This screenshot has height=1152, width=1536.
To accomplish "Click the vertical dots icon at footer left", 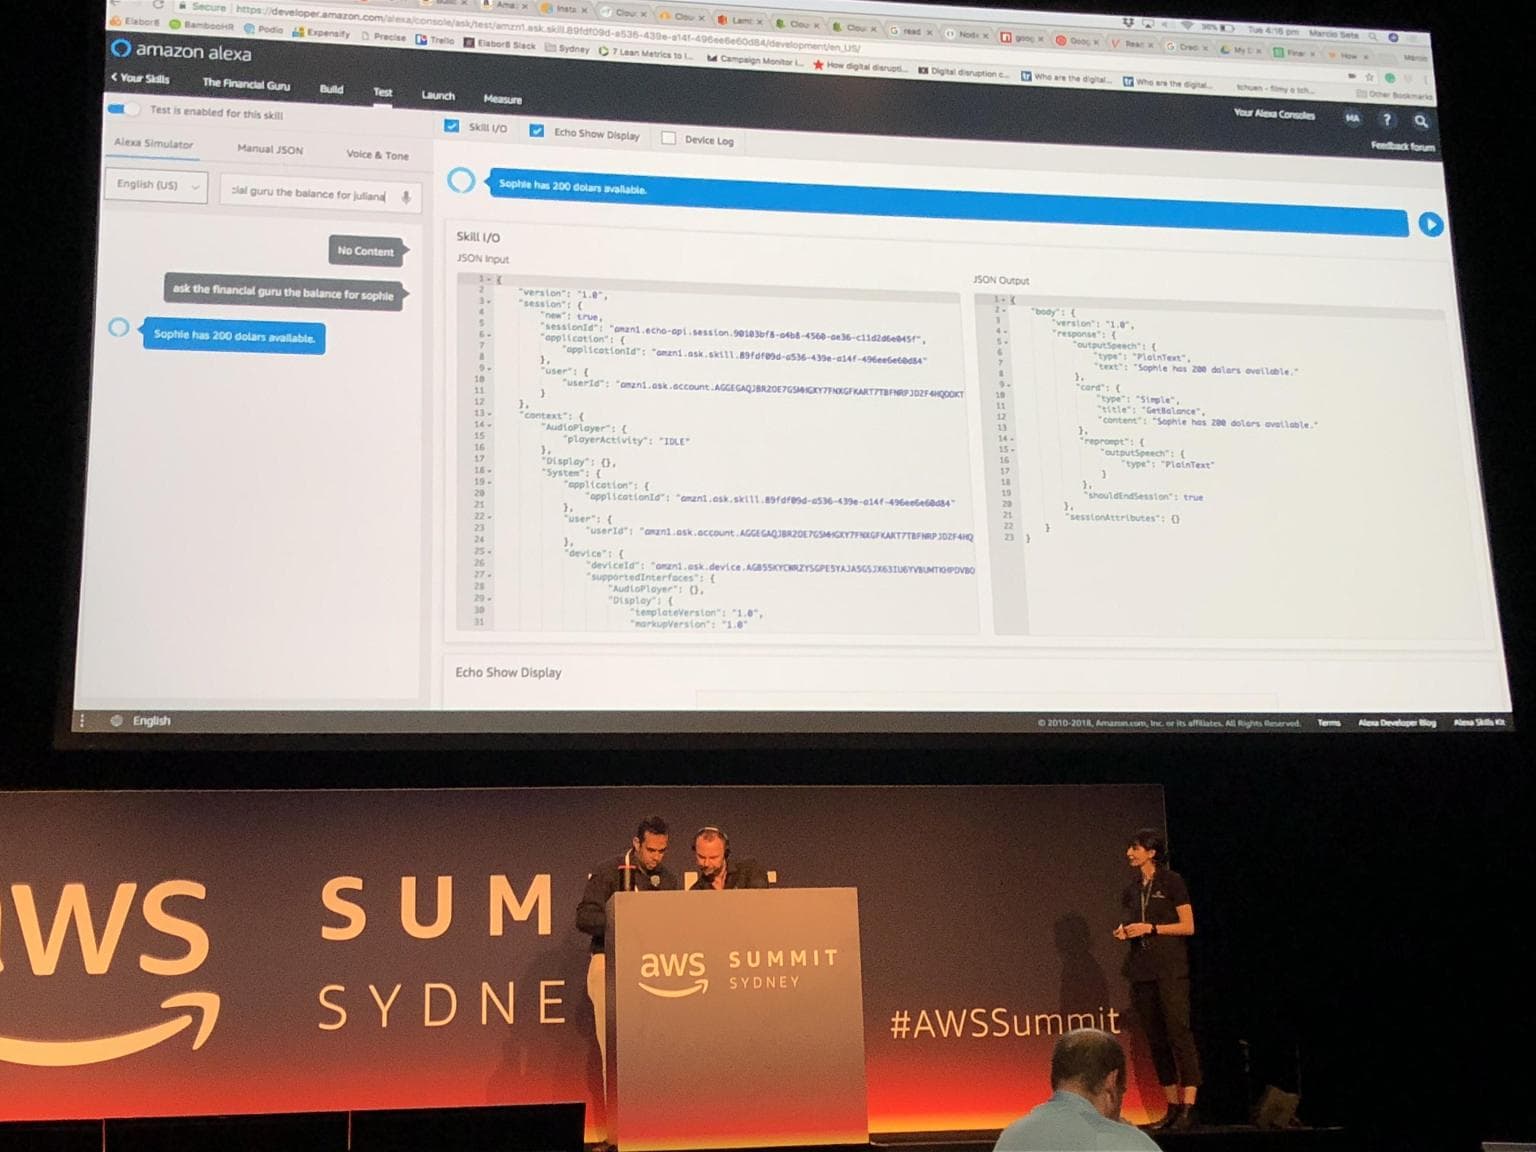I will point(82,720).
